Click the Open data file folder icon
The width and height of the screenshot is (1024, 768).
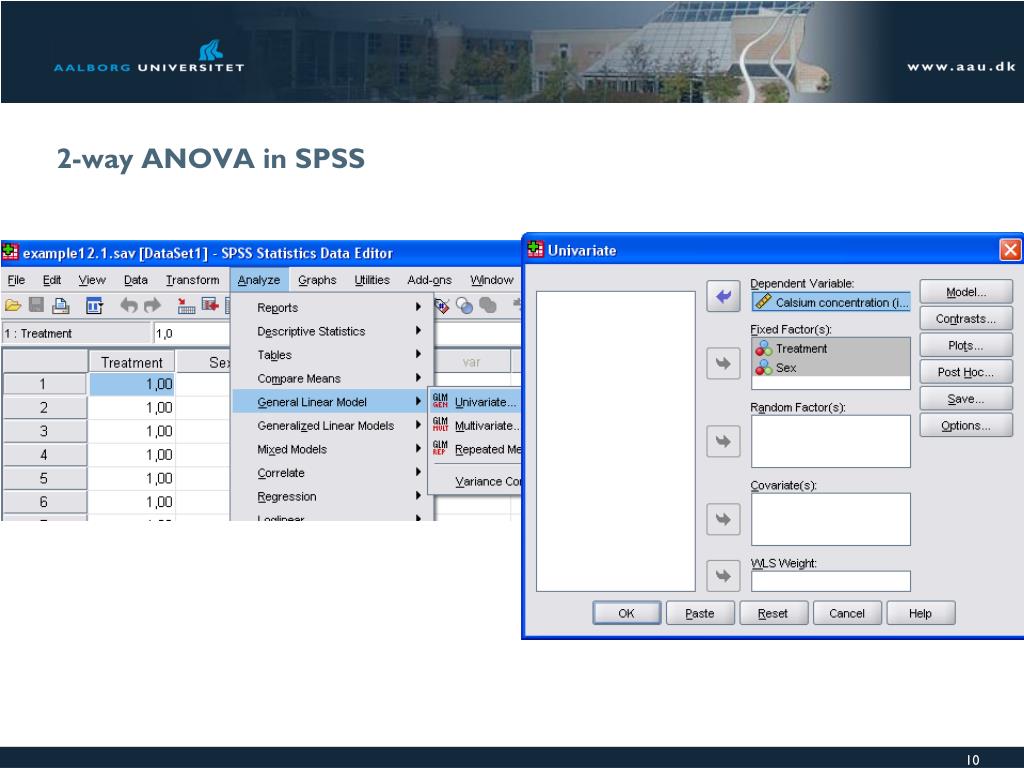[12, 305]
